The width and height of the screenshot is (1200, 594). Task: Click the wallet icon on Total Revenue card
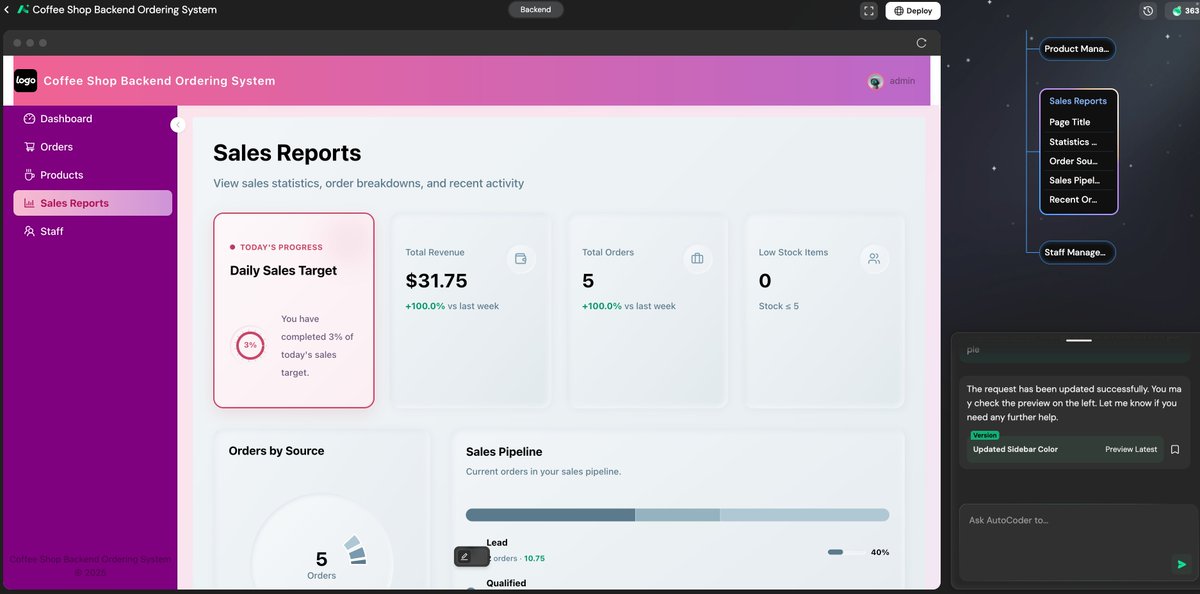[x=520, y=259]
